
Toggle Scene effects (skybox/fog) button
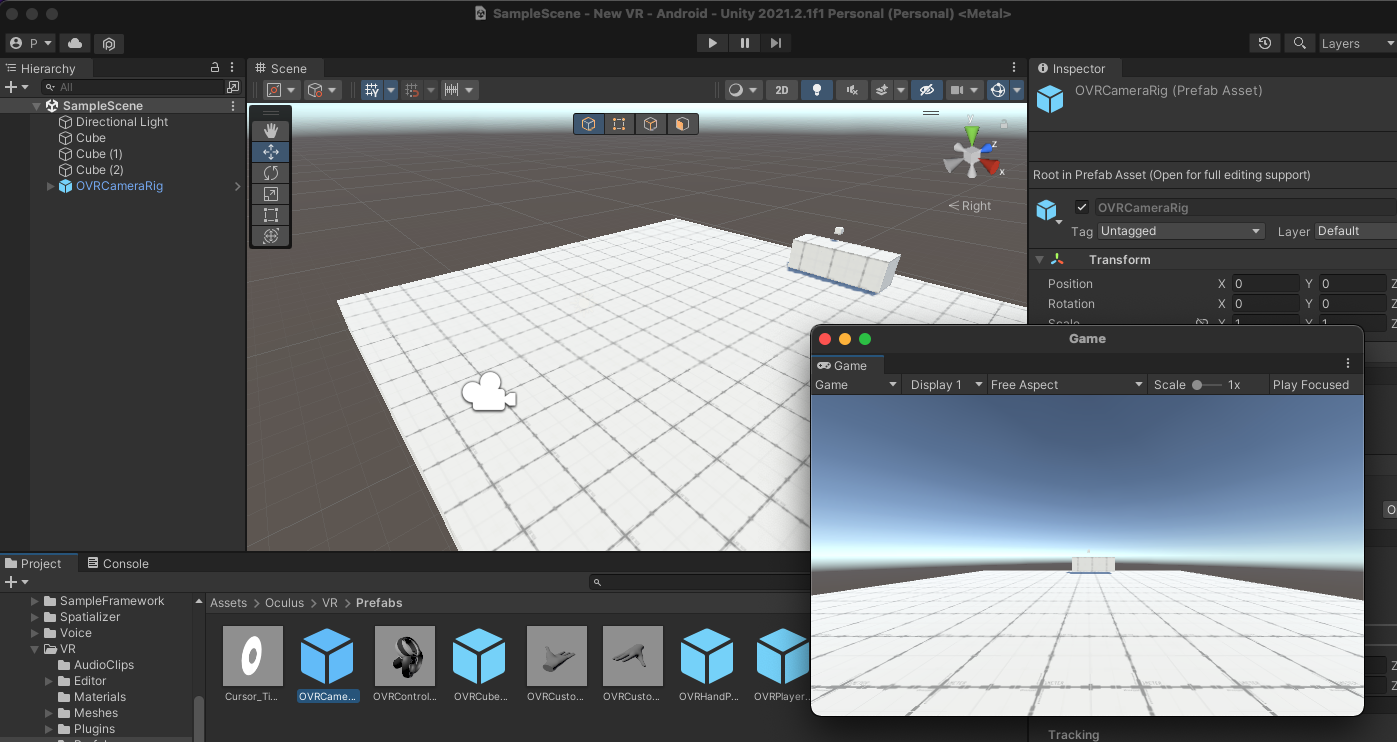882,90
